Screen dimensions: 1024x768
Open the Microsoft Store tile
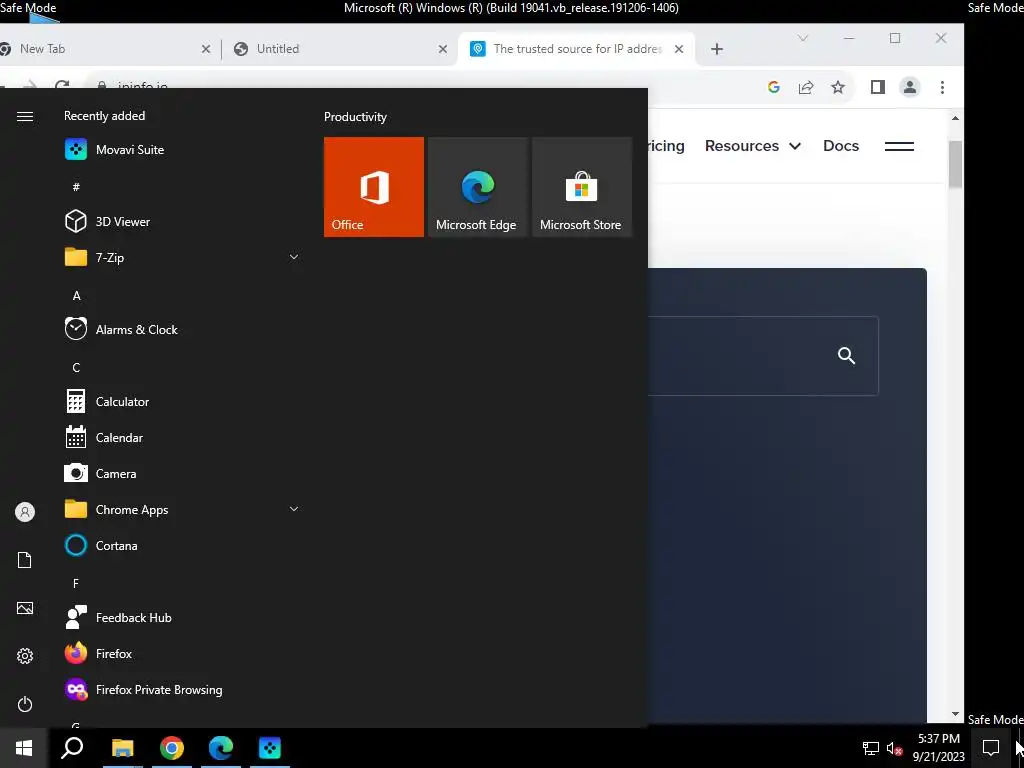[582, 187]
